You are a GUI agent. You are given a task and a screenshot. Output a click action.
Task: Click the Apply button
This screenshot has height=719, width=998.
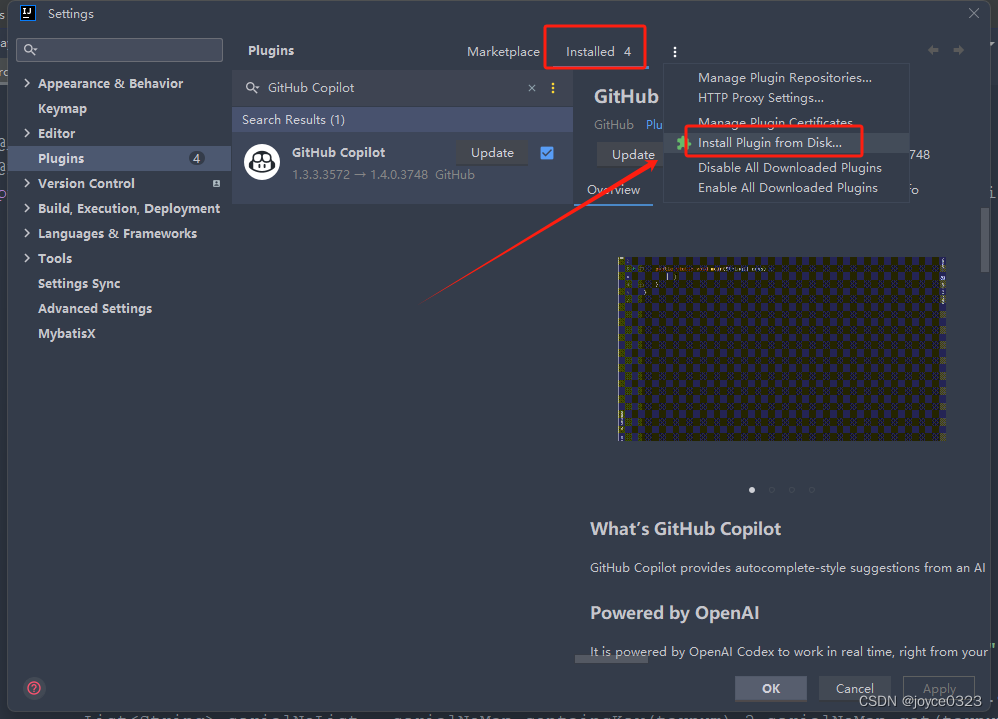point(939,688)
